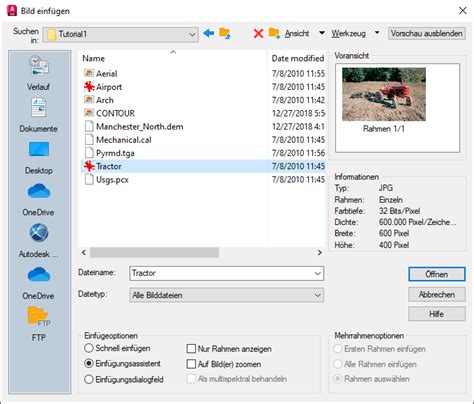This screenshot has height=404, width=474.
Task: Enable the Nur Rahmen anzeigen checkbox
Action: (x=191, y=349)
